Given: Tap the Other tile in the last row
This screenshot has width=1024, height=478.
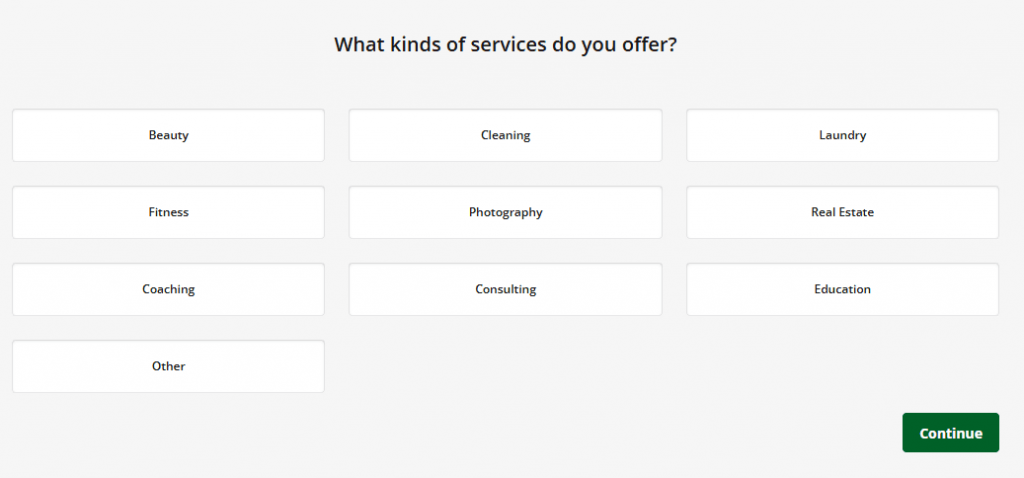Looking at the screenshot, I should (168, 366).
